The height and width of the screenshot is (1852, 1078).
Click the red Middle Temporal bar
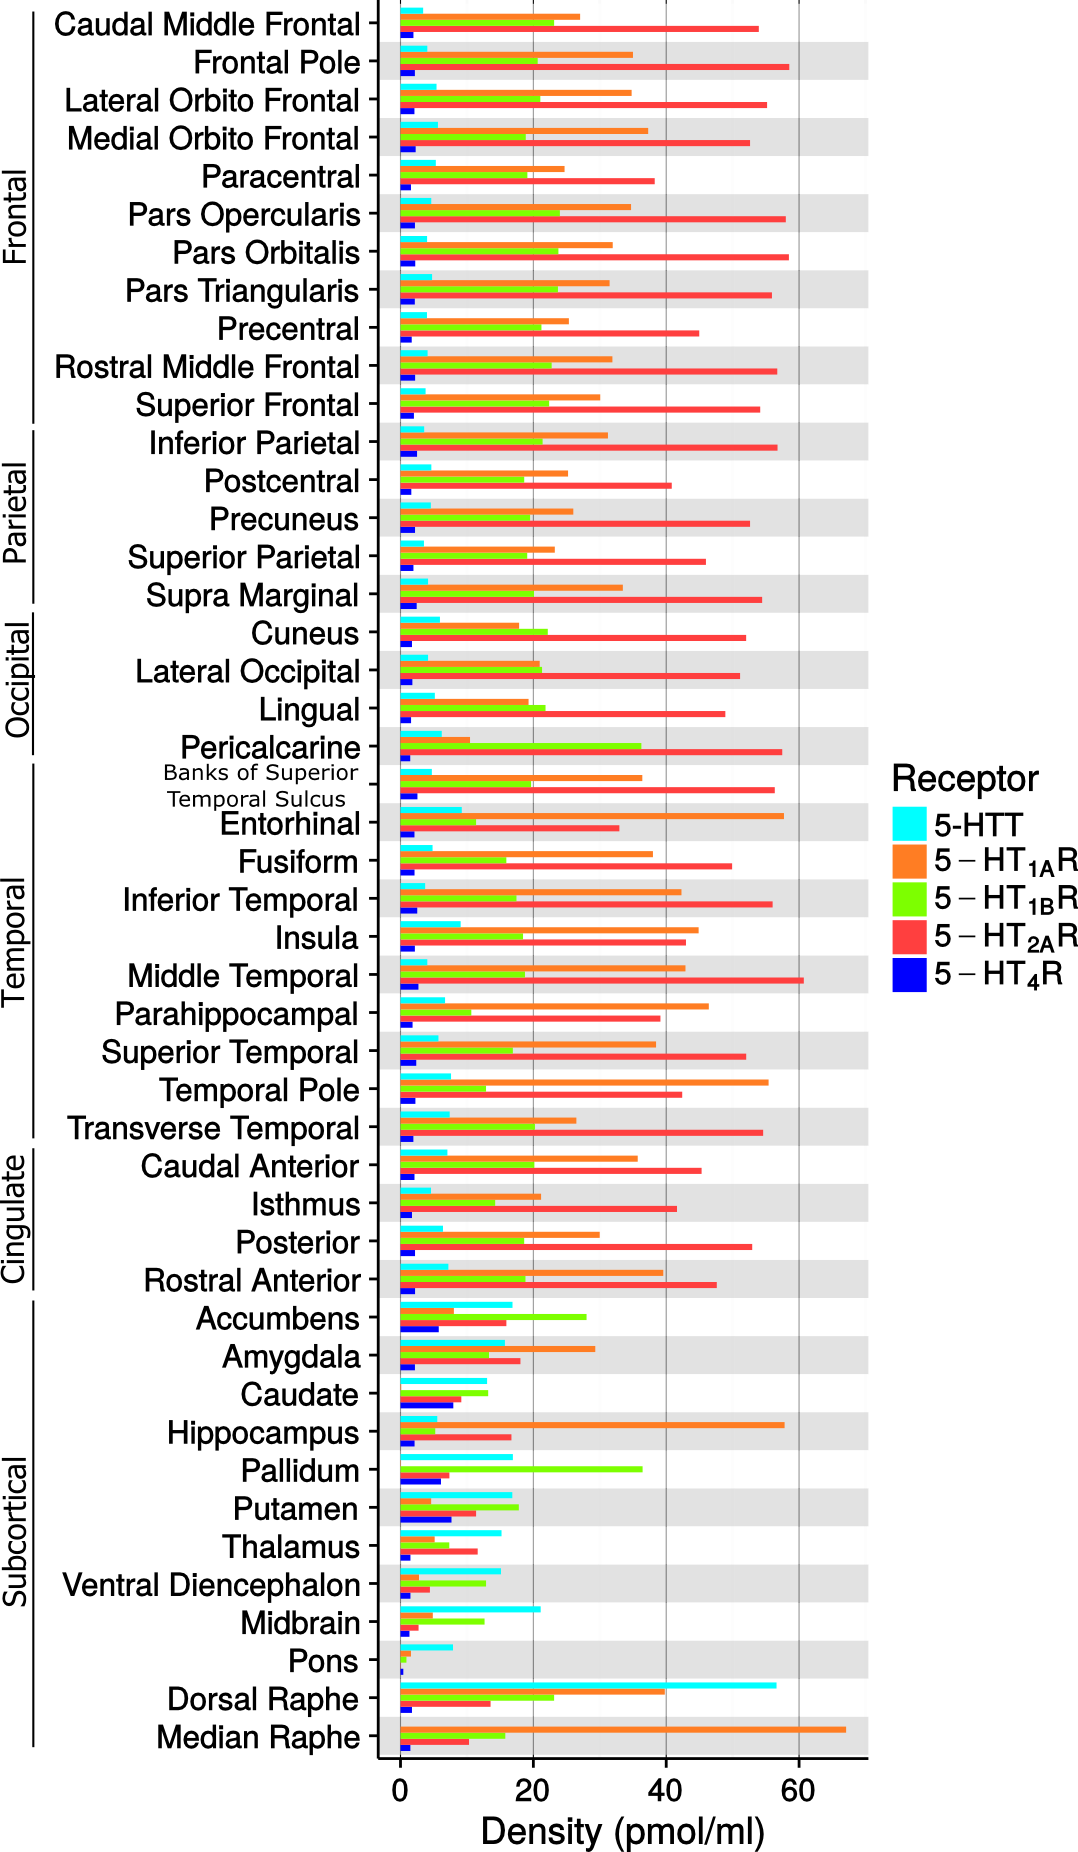coord(601,980)
